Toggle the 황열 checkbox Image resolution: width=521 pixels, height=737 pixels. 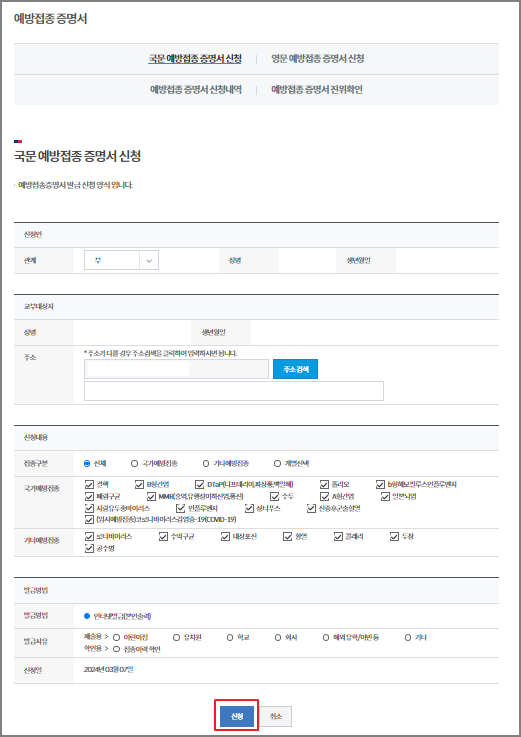click(x=287, y=536)
